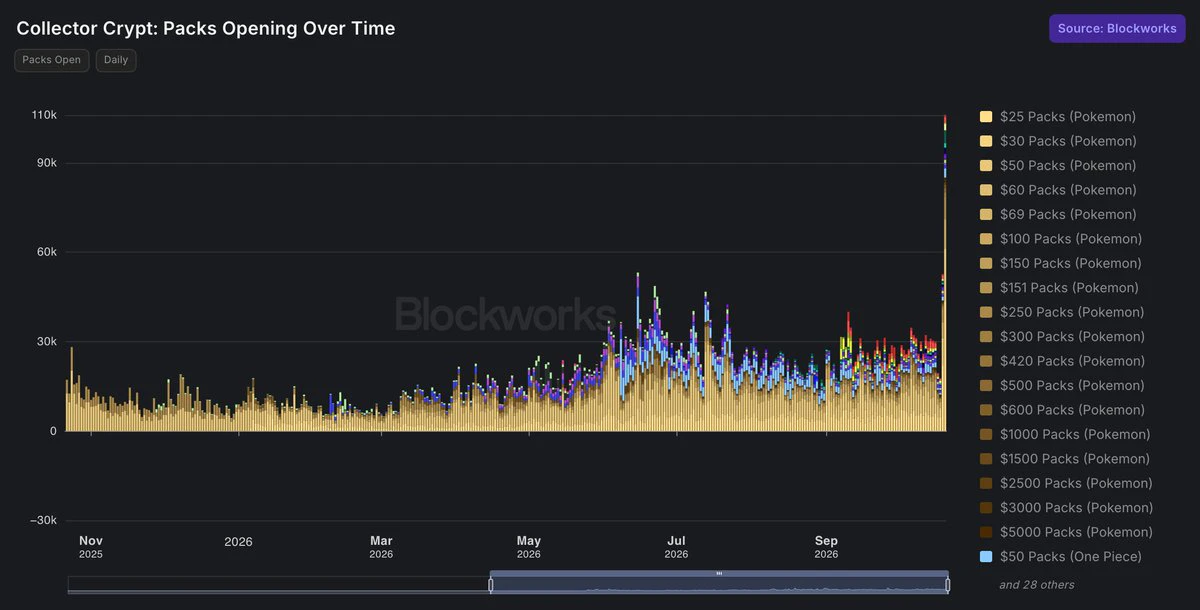Click the chart title 'Collector Crypt: Packs Opening Over Time'

coord(206,28)
